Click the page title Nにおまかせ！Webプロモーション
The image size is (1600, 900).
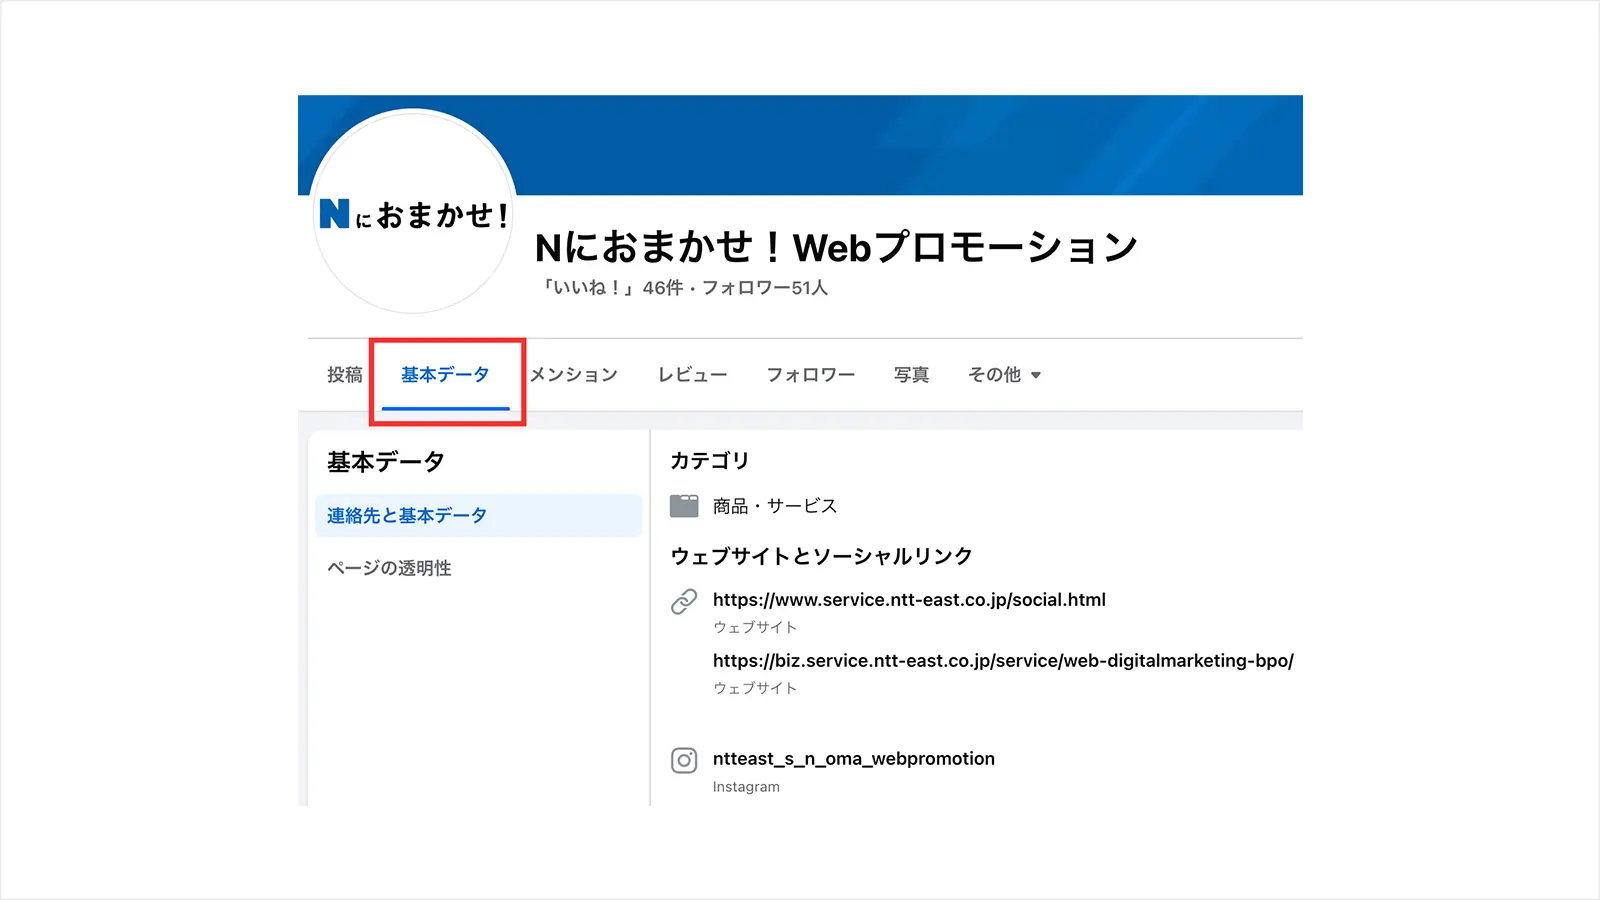click(836, 247)
